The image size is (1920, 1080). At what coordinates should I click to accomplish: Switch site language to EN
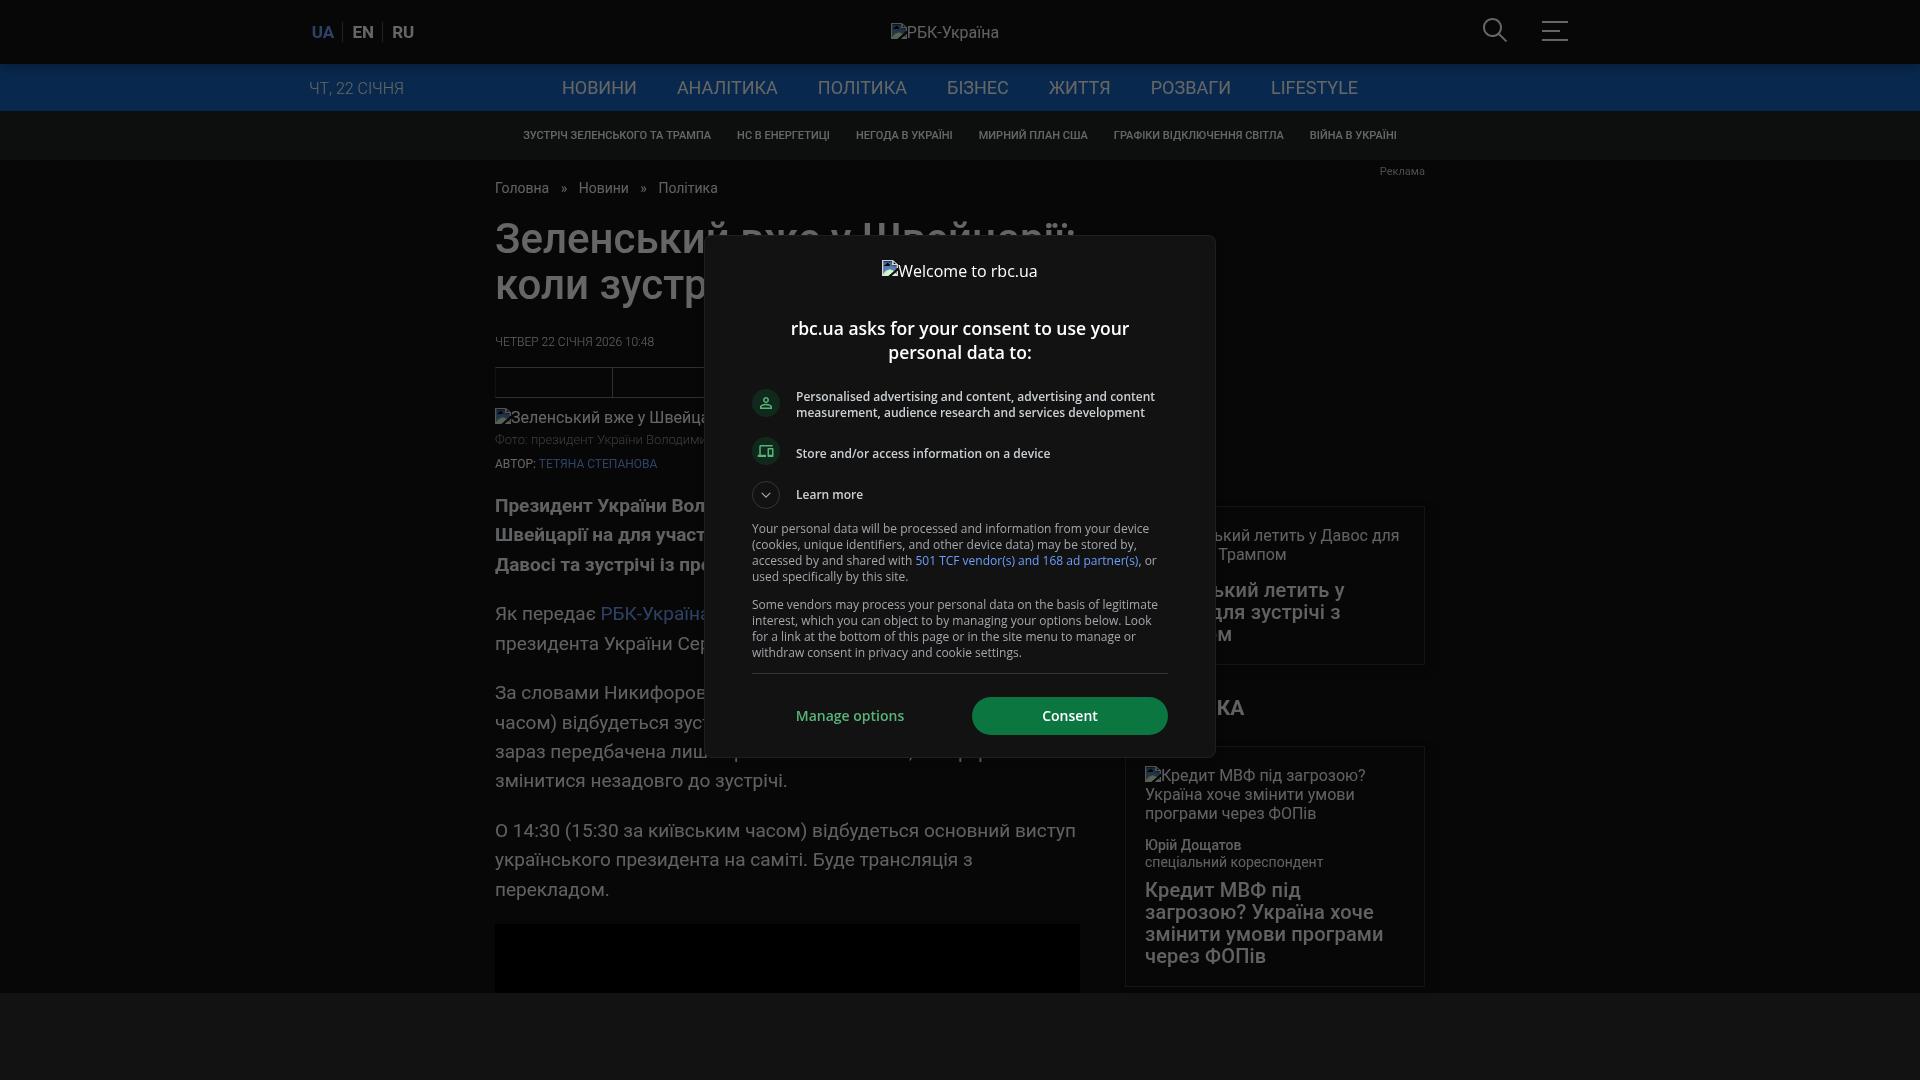click(x=363, y=32)
